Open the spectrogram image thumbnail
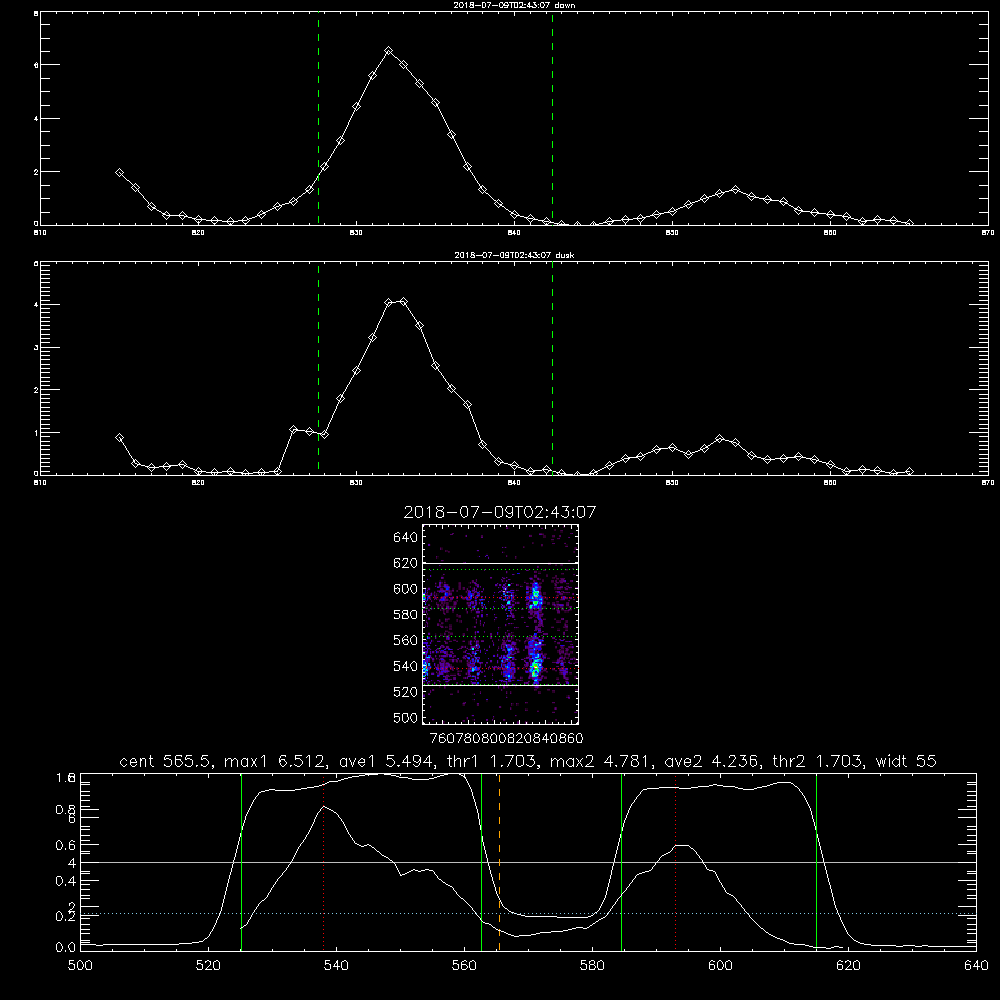 click(x=500, y=624)
